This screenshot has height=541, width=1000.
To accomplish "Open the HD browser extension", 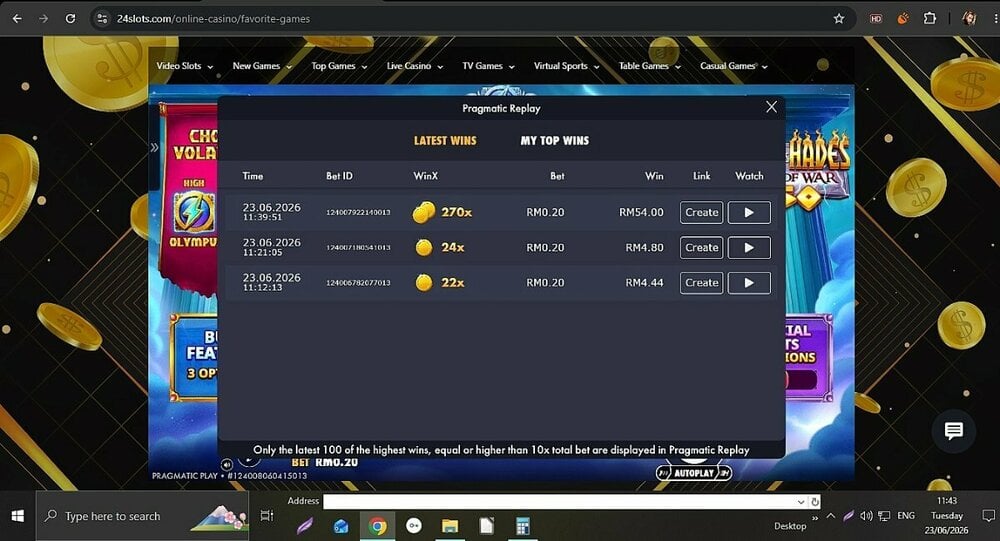I will click(x=876, y=19).
